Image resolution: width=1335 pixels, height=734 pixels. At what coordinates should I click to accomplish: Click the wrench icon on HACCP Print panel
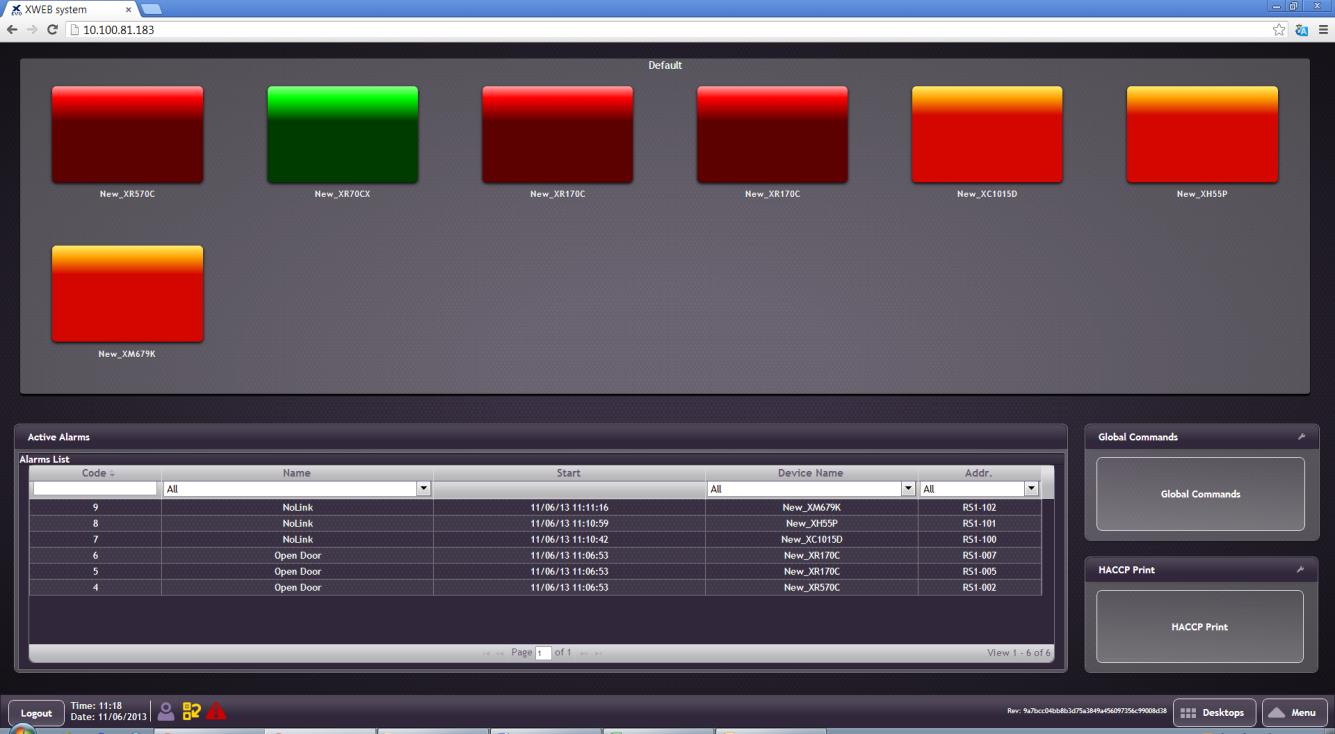click(x=1301, y=570)
